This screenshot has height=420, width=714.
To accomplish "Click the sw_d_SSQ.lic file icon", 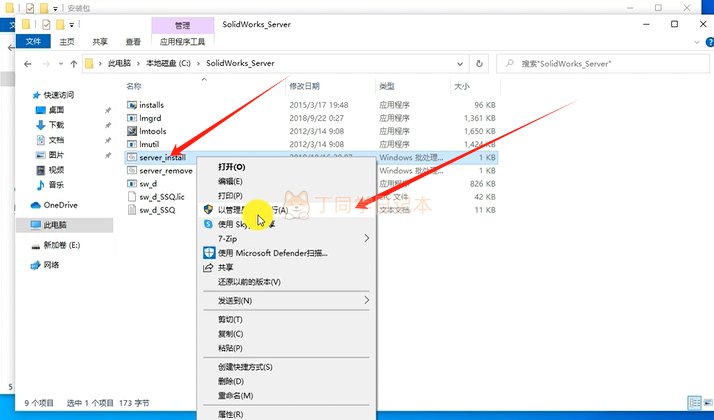I will [132, 197].
